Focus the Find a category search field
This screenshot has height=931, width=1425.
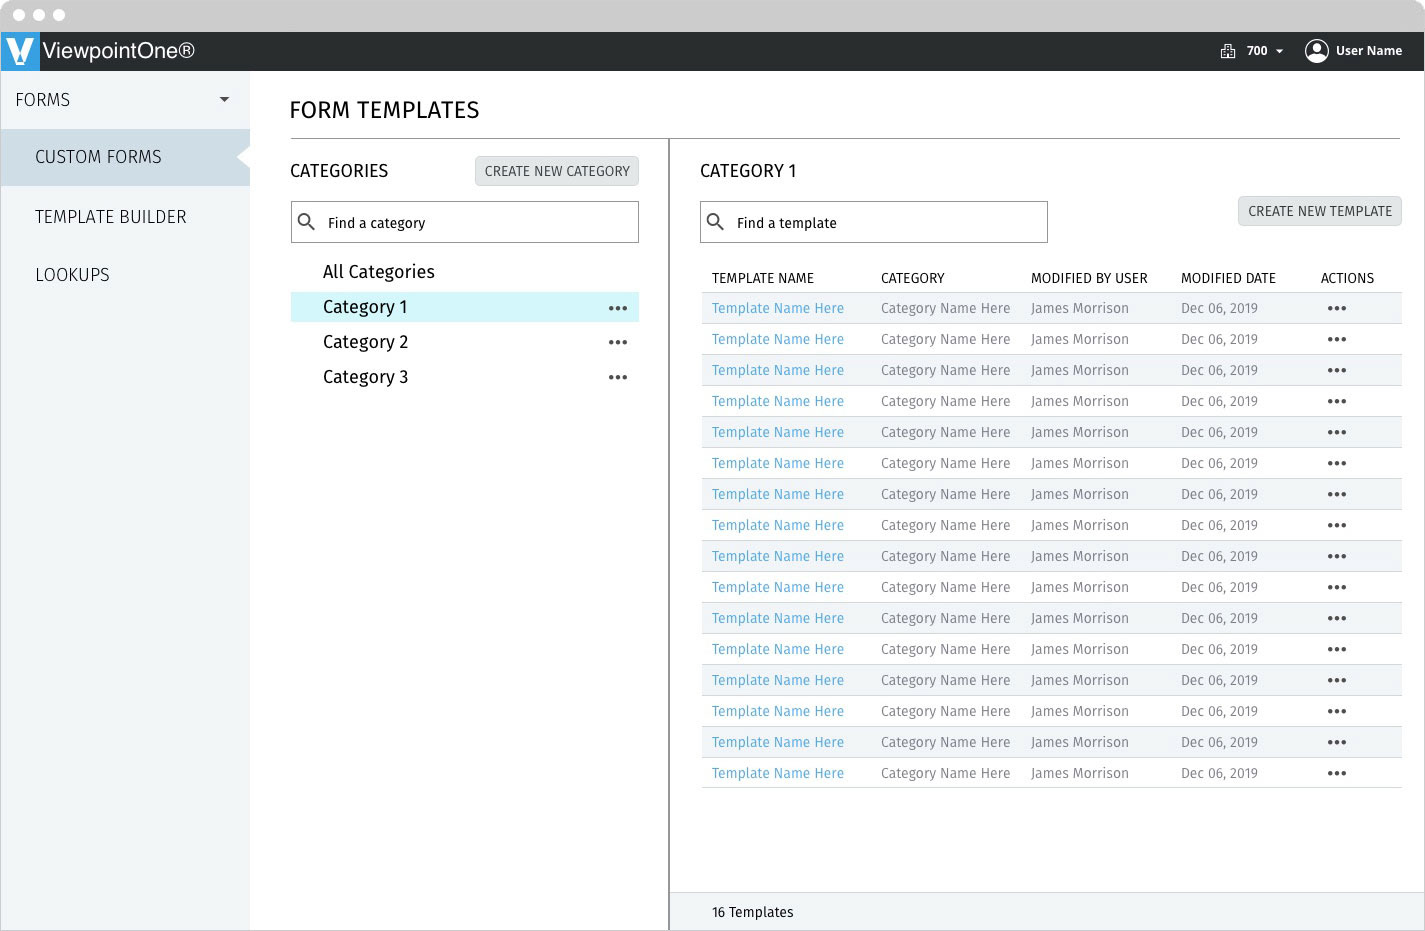[x=465, y=222]
